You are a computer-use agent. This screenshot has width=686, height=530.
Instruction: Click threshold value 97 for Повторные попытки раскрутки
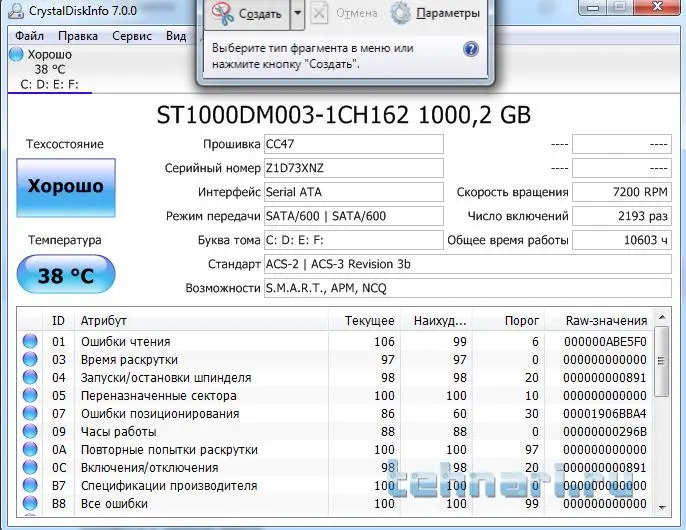tap(532, 449)
